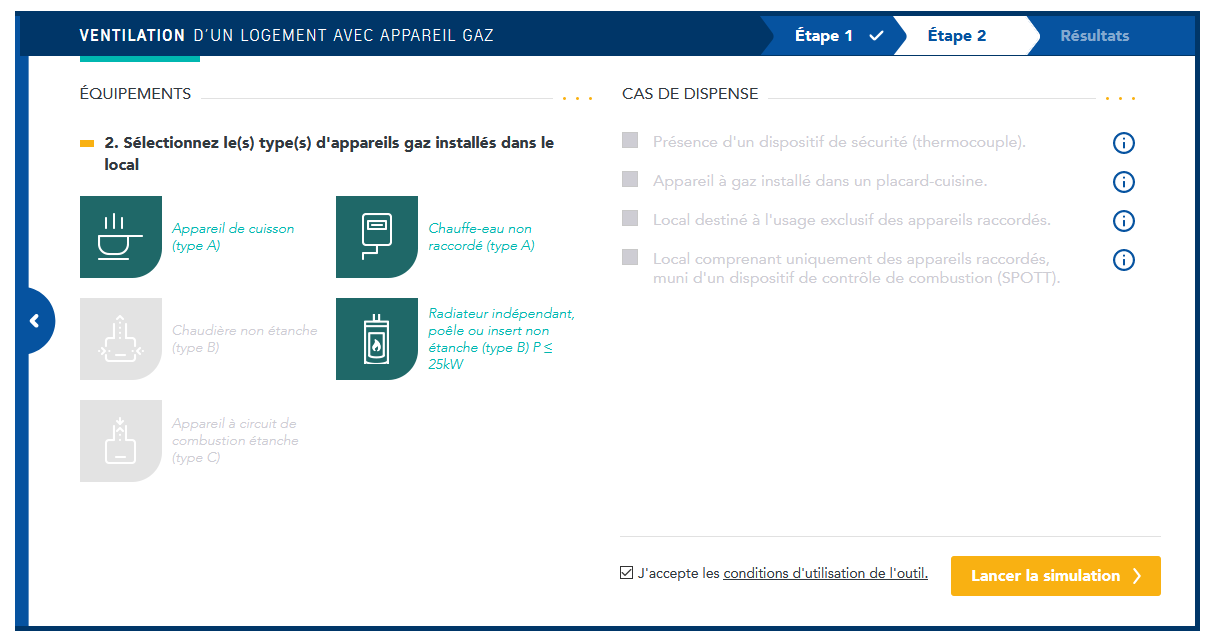Select the Chaudière non étanche icon
This screenshot has height=641, width=1218.
pos(120,339)
